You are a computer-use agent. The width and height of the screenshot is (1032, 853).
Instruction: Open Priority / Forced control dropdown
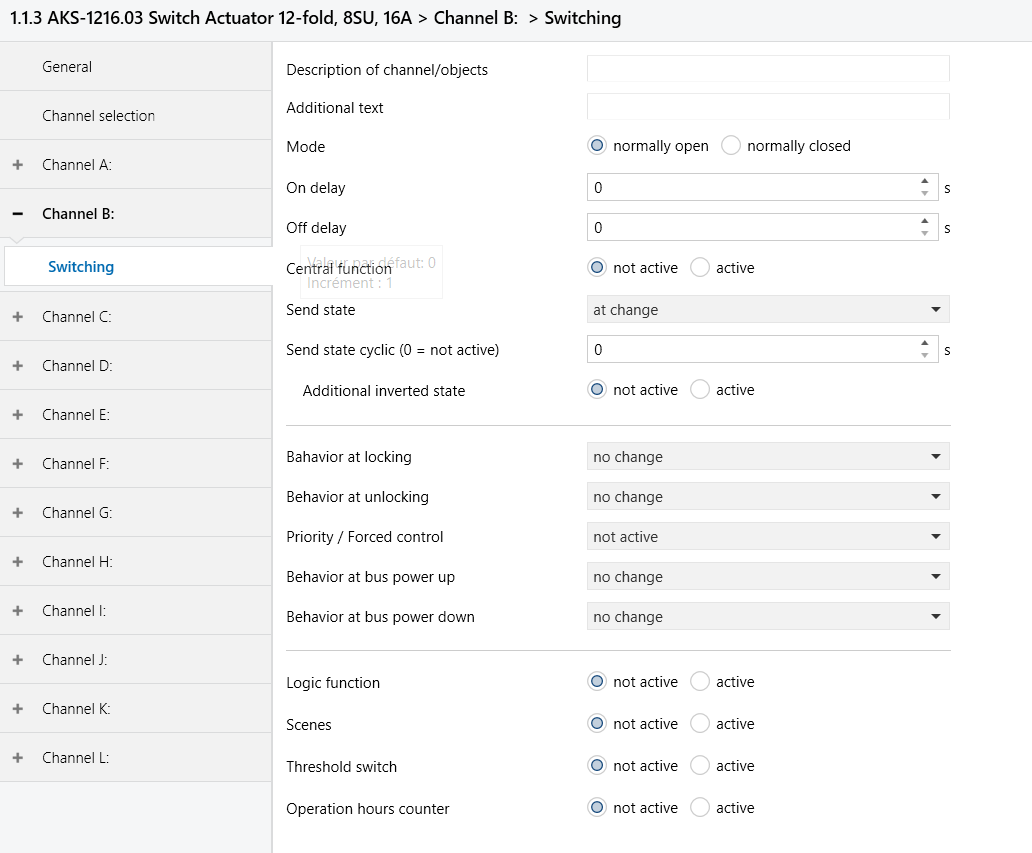coord(768,536)
